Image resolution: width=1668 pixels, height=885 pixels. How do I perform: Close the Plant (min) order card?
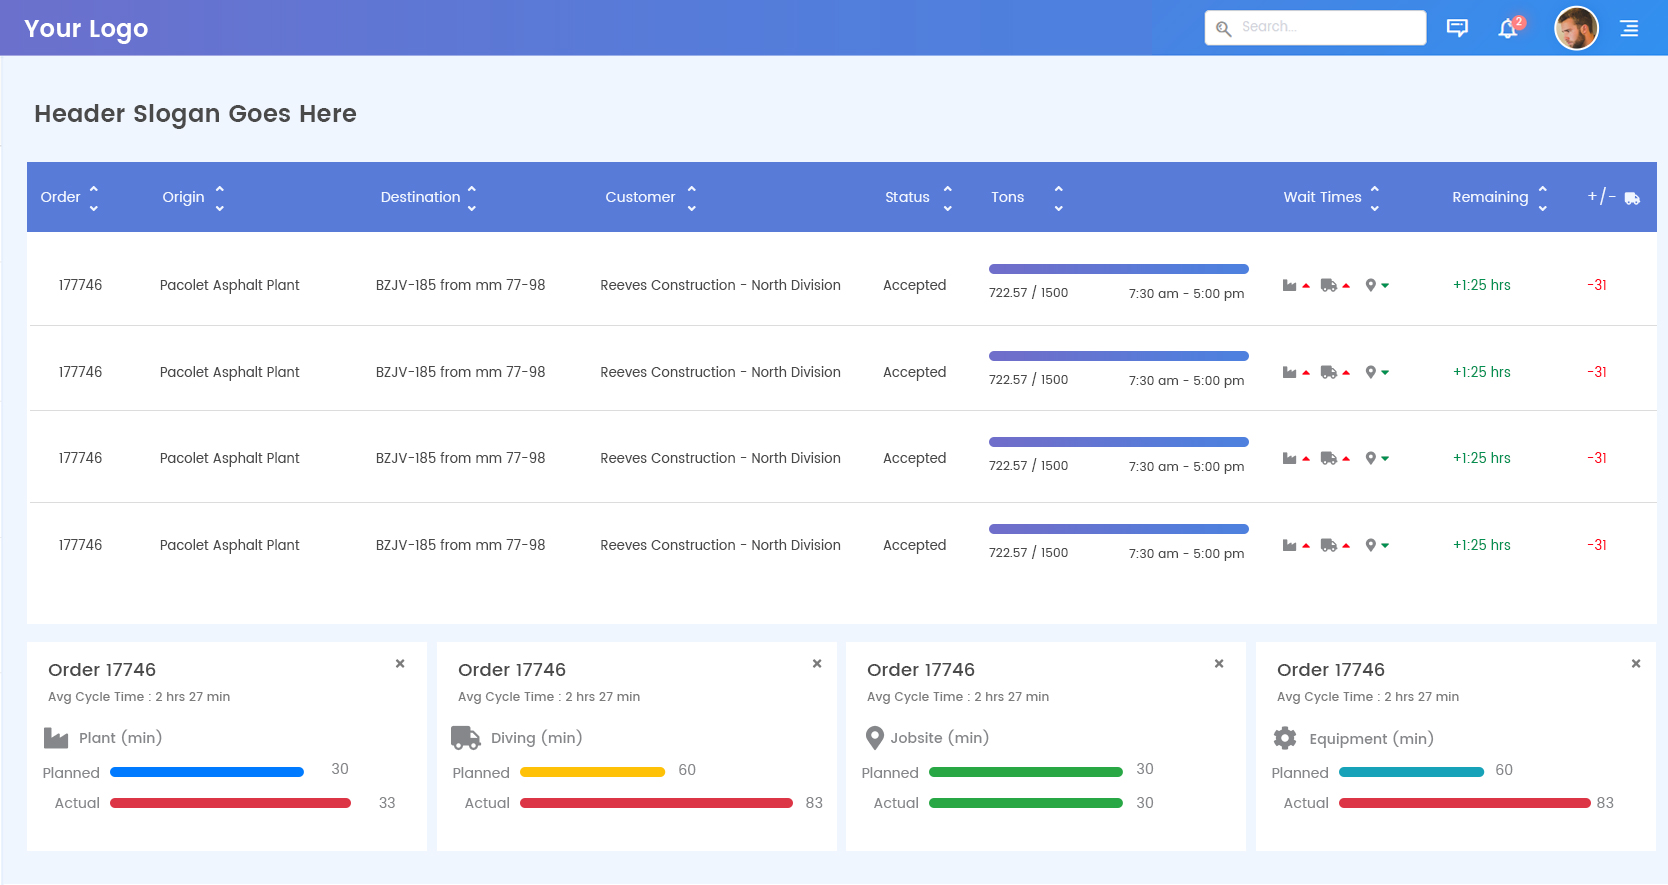400,664
